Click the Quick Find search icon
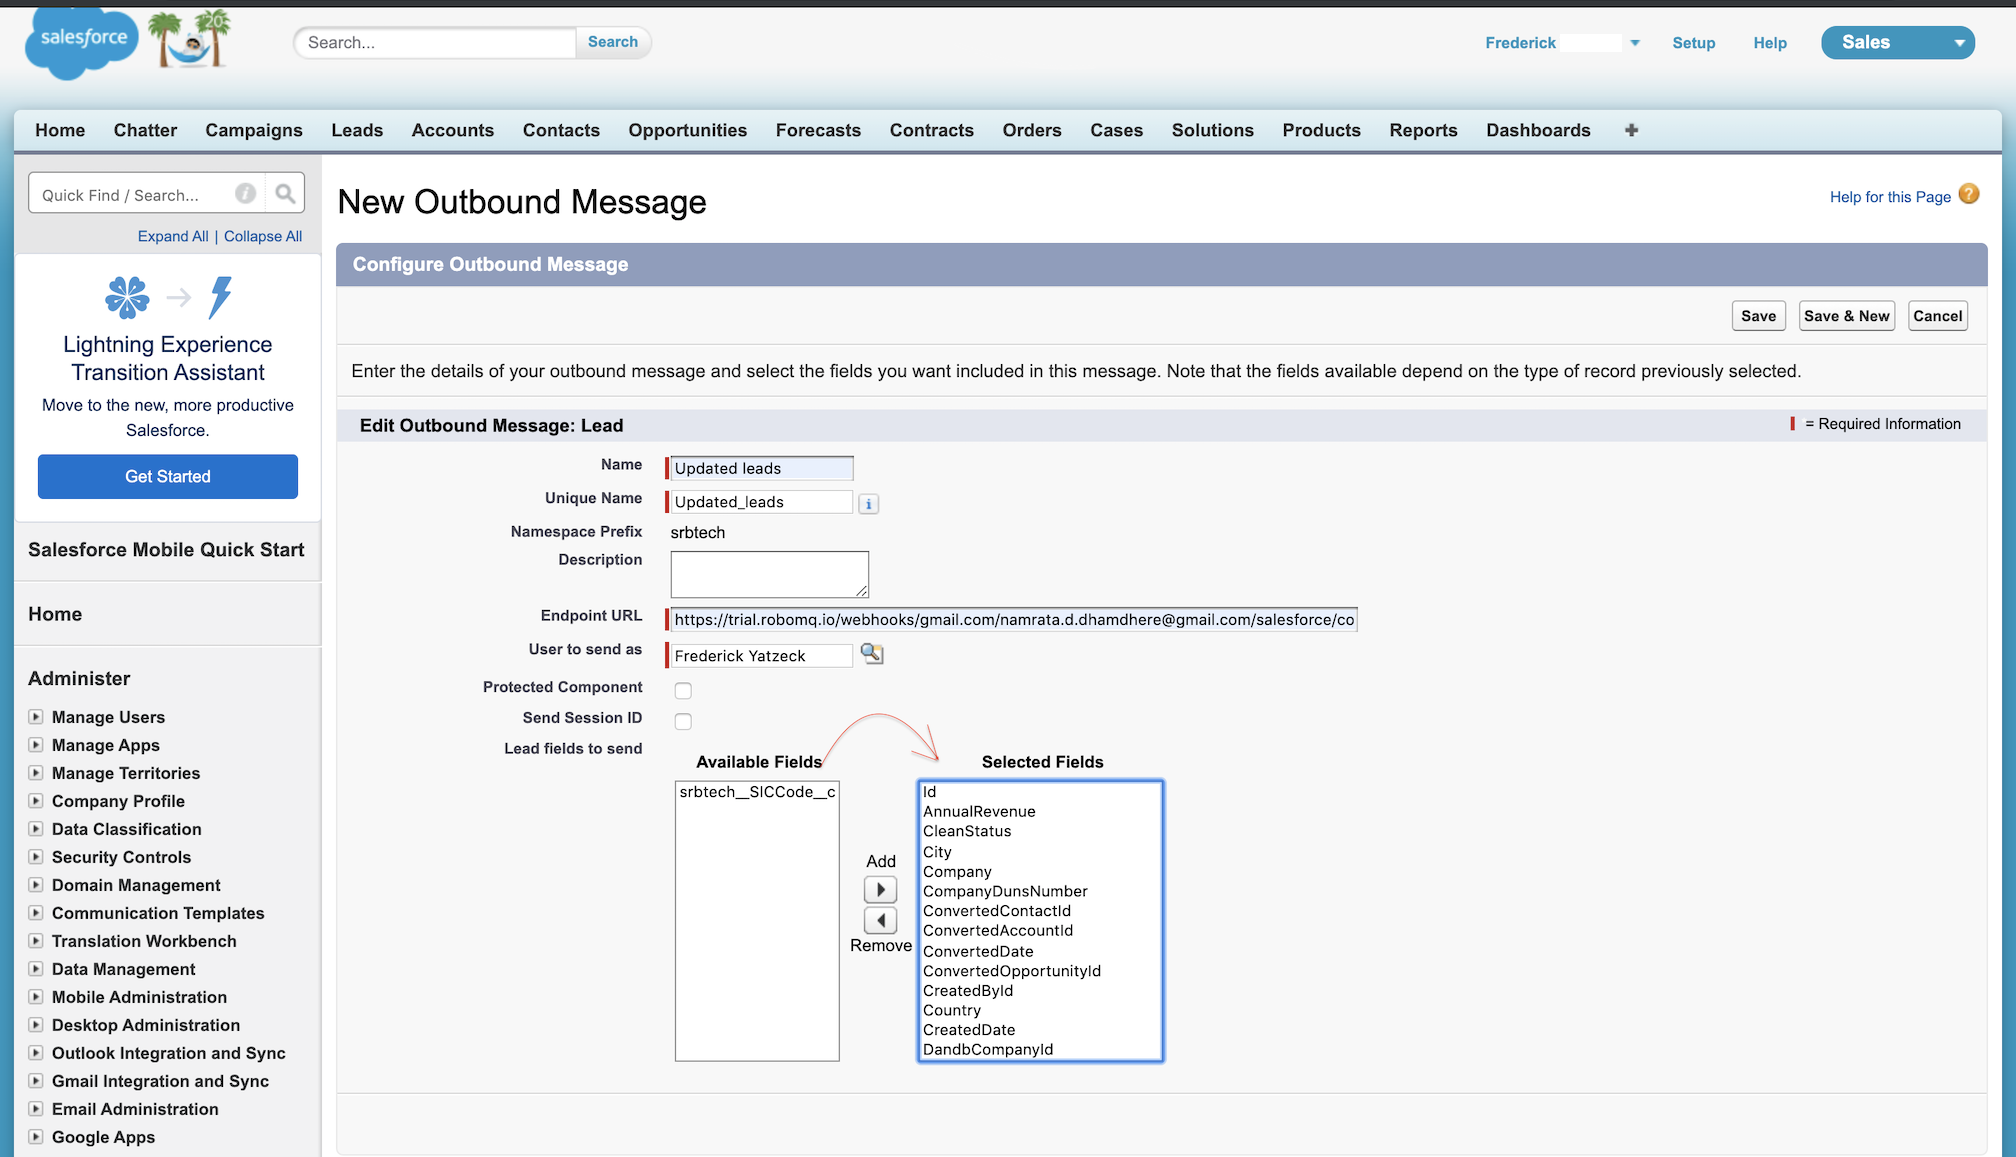This screenshot has width=2016, height=1157. point(284,194)
